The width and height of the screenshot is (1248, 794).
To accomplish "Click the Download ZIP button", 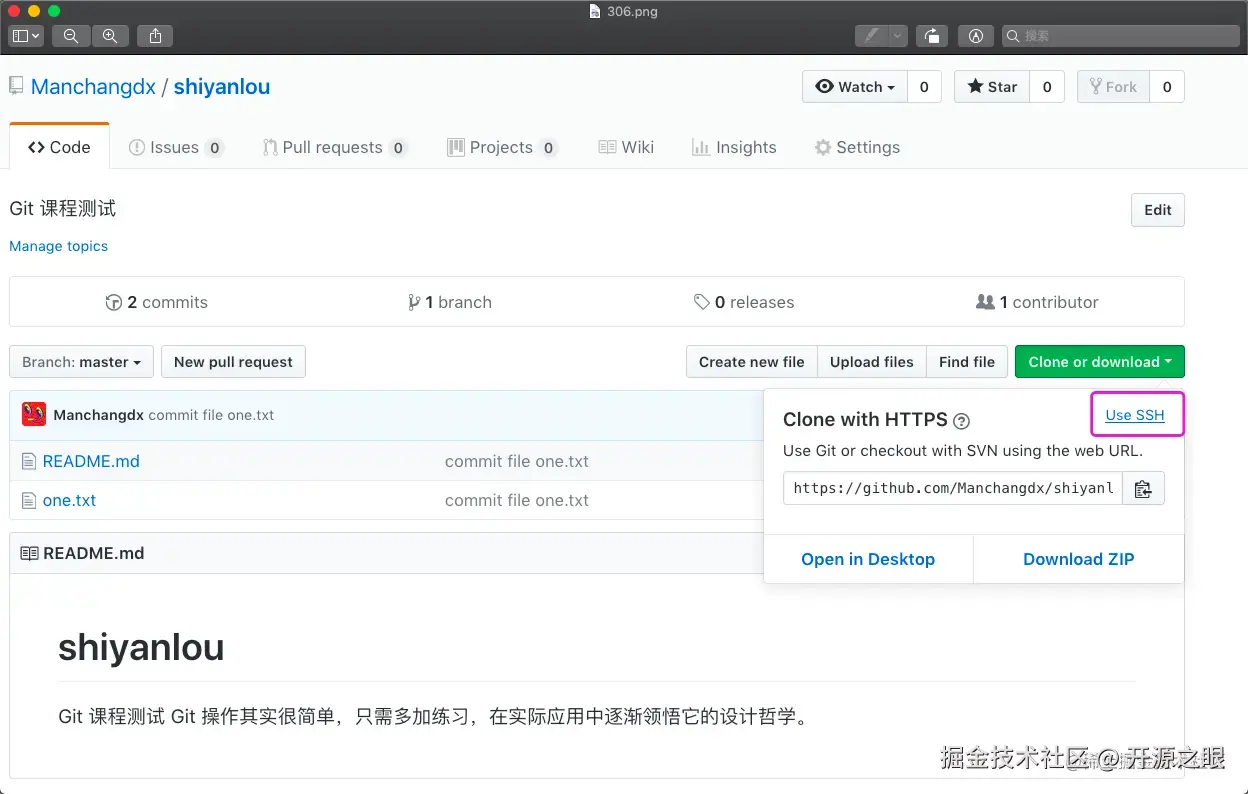I will point(1079,559).
